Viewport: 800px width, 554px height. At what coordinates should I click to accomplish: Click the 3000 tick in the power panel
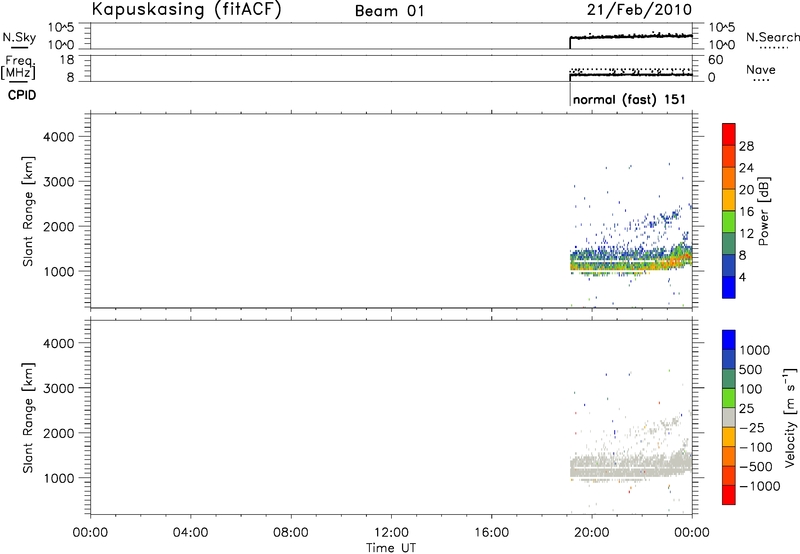click(x=59, y=182)
